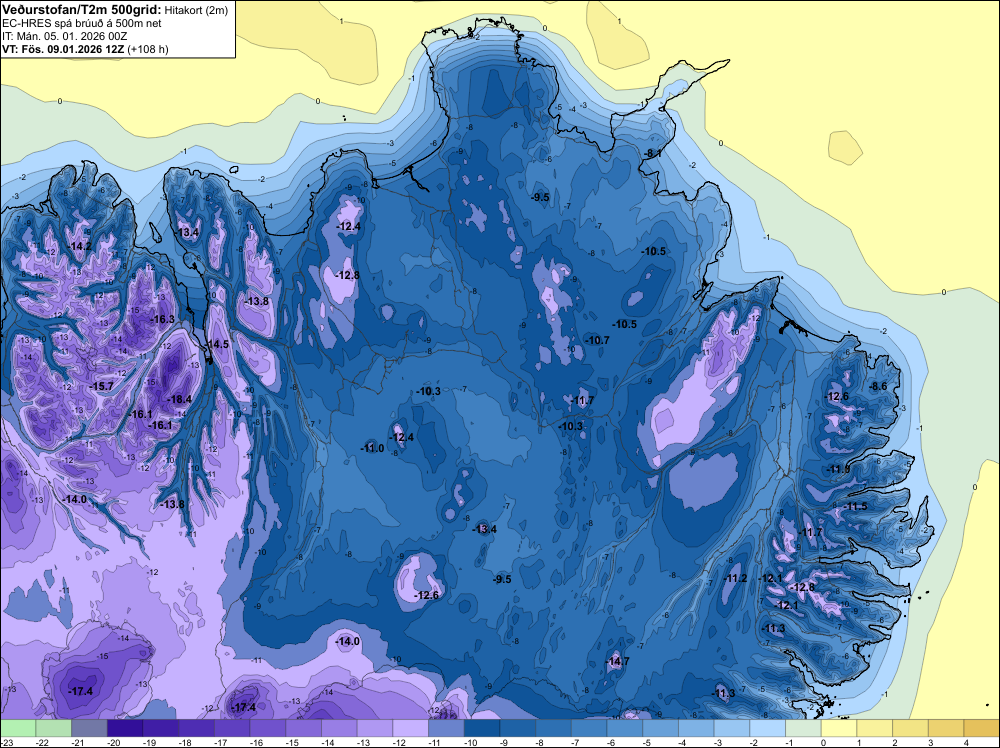
Task: Click the -8.1 temperature label
Action: [652, 154]
